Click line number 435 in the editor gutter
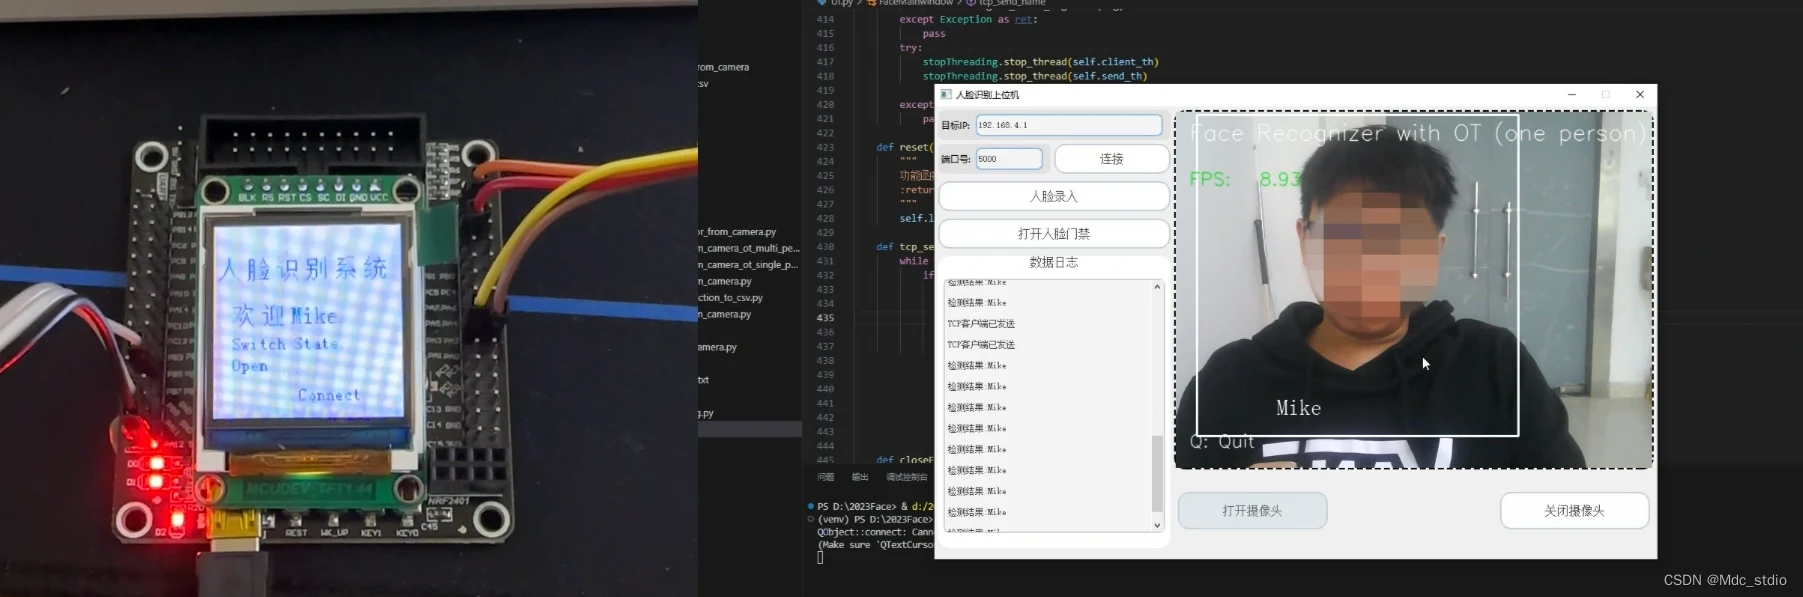Image resolution: width=1803 pixels, height=597 pixels. (x=825, y=318)
